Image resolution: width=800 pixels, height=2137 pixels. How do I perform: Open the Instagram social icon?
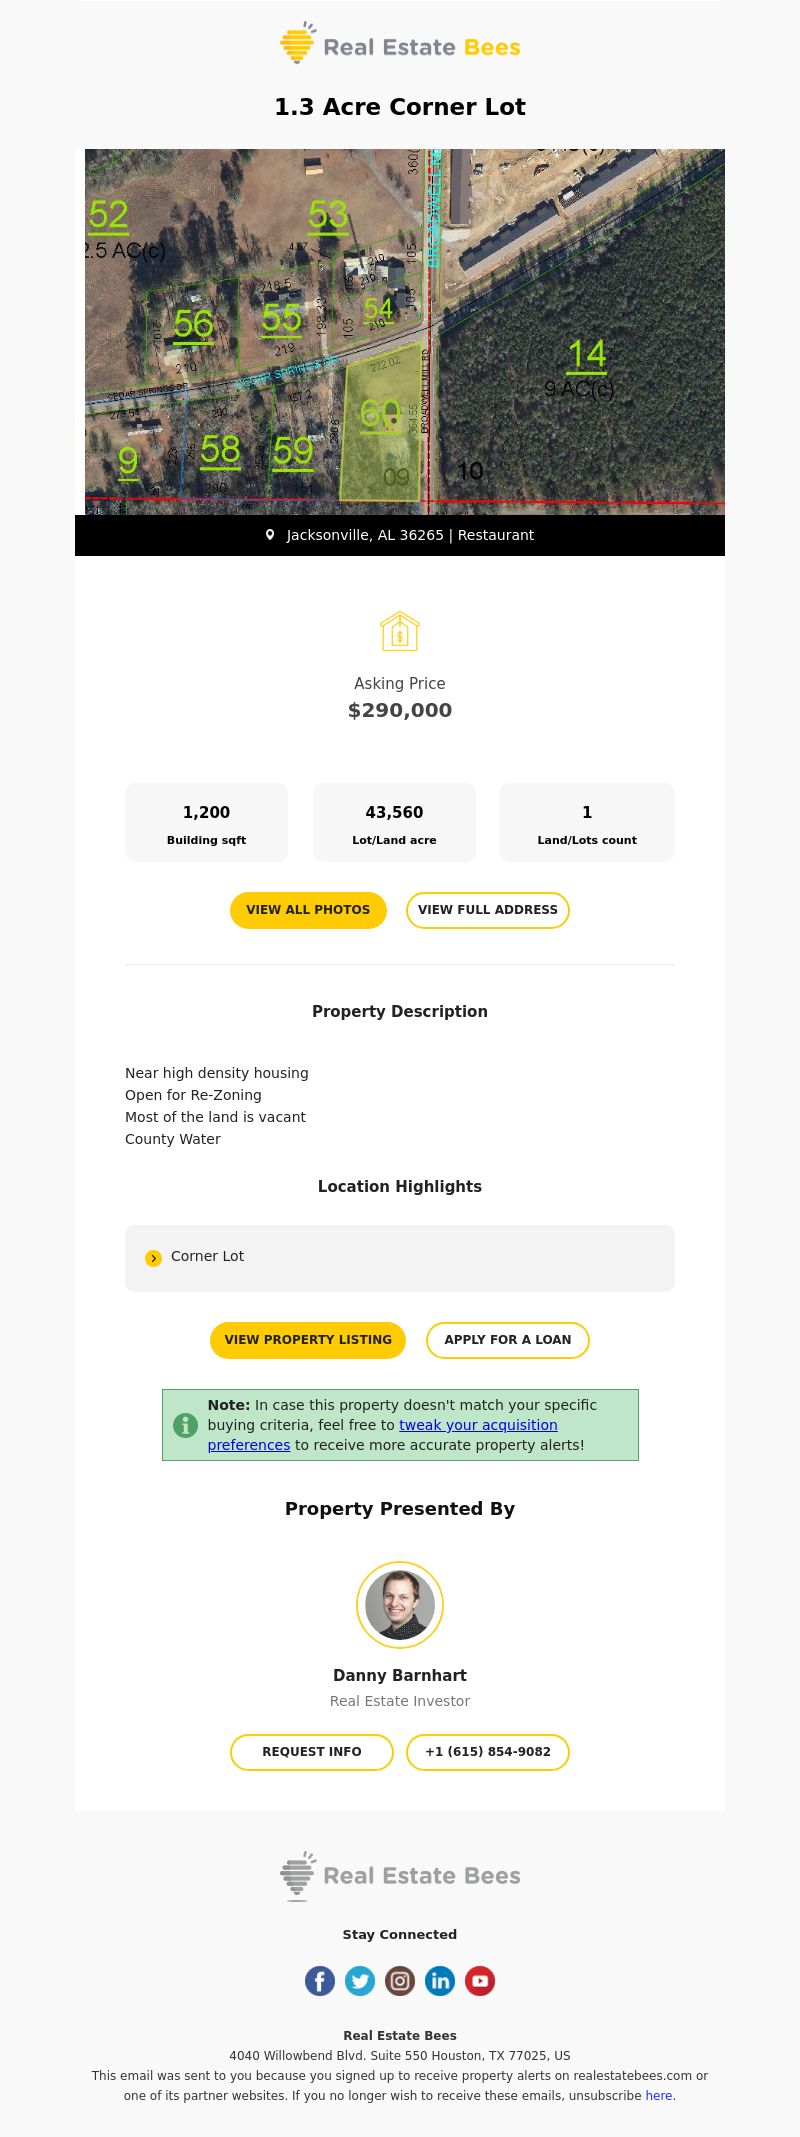[x=400, y=1980]
